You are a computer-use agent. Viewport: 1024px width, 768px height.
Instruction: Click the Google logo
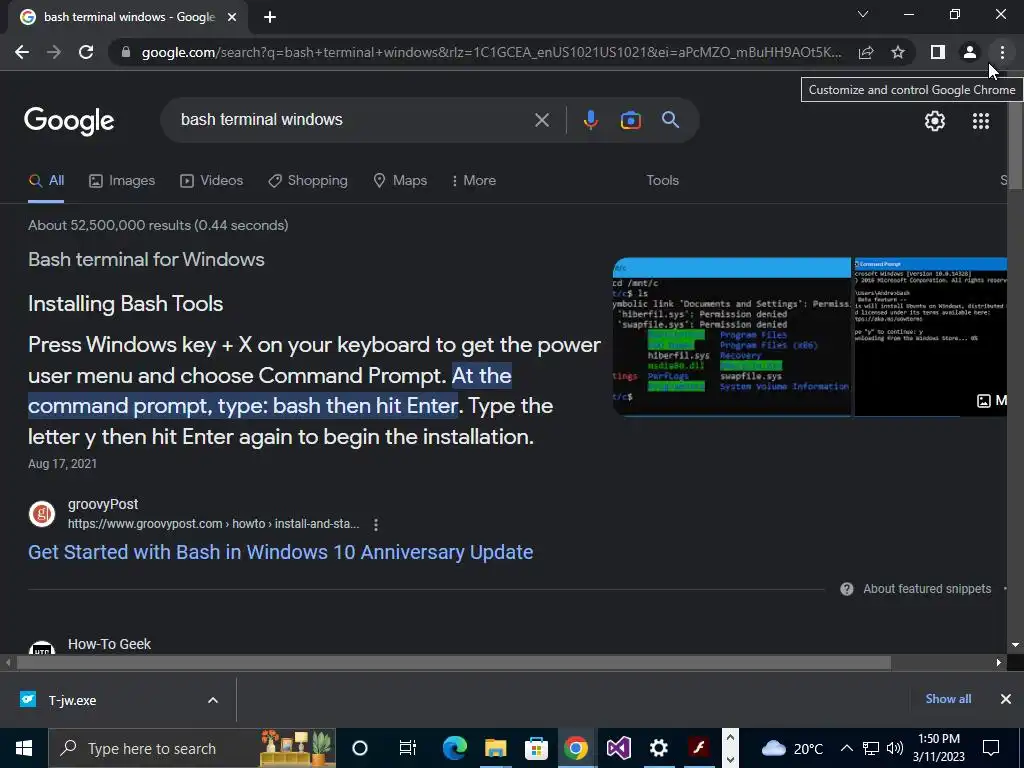tap(69, 121)
